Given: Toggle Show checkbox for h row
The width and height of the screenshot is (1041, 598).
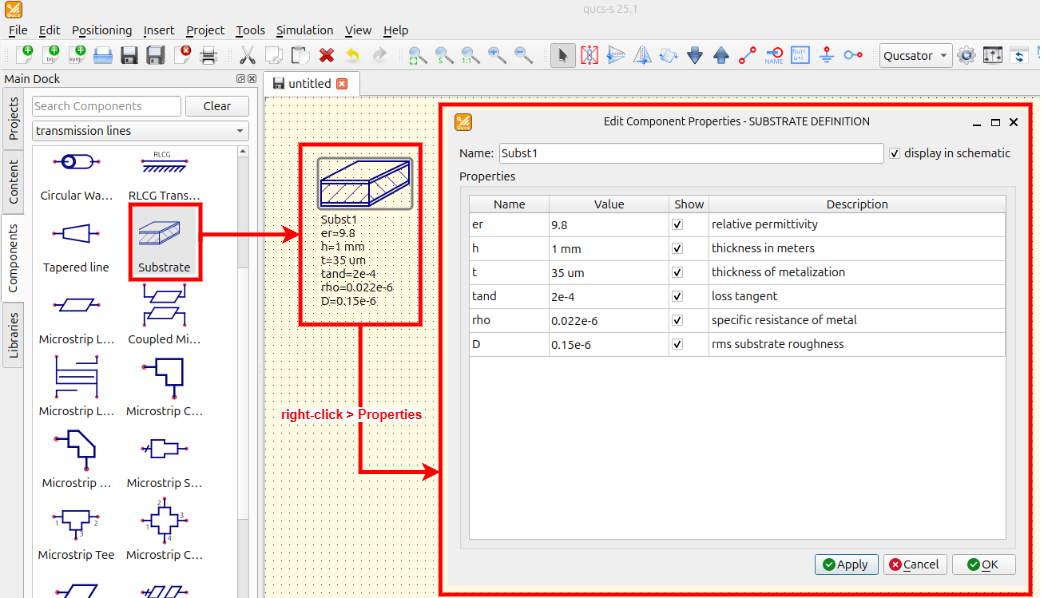Looking at the screenshot, I should coord(677,248).
